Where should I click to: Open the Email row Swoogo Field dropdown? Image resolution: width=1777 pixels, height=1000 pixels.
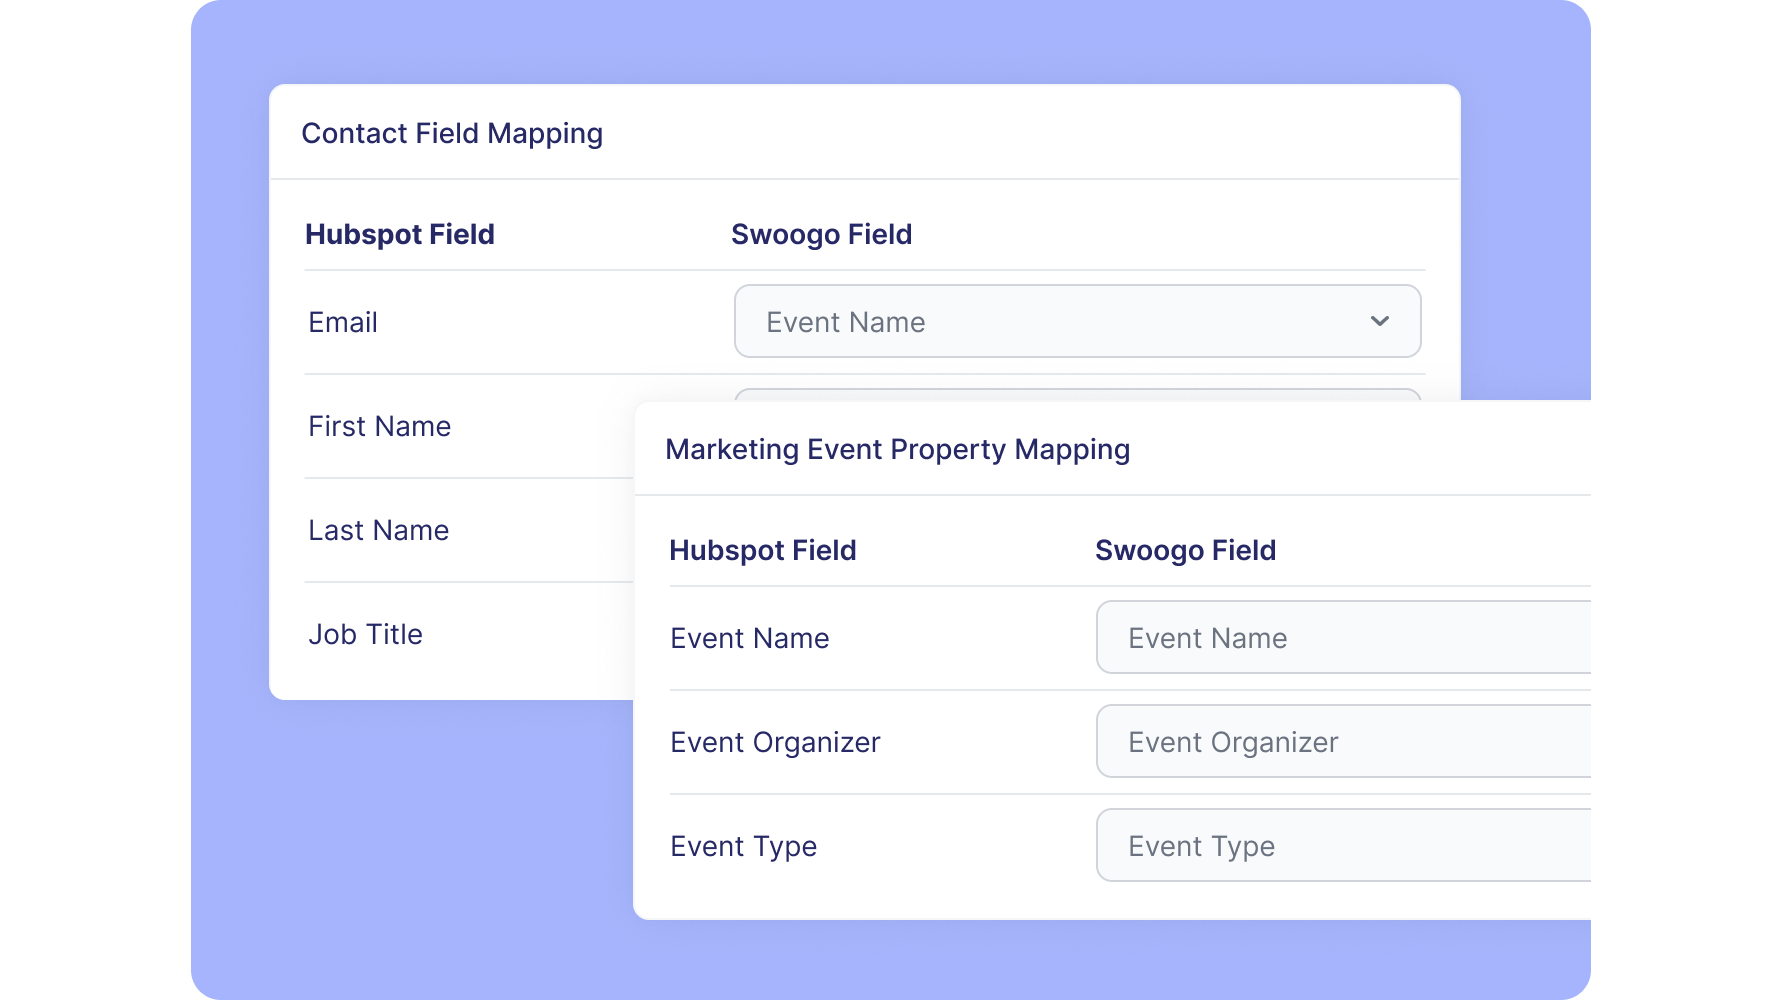click(x=1077, y=321)
